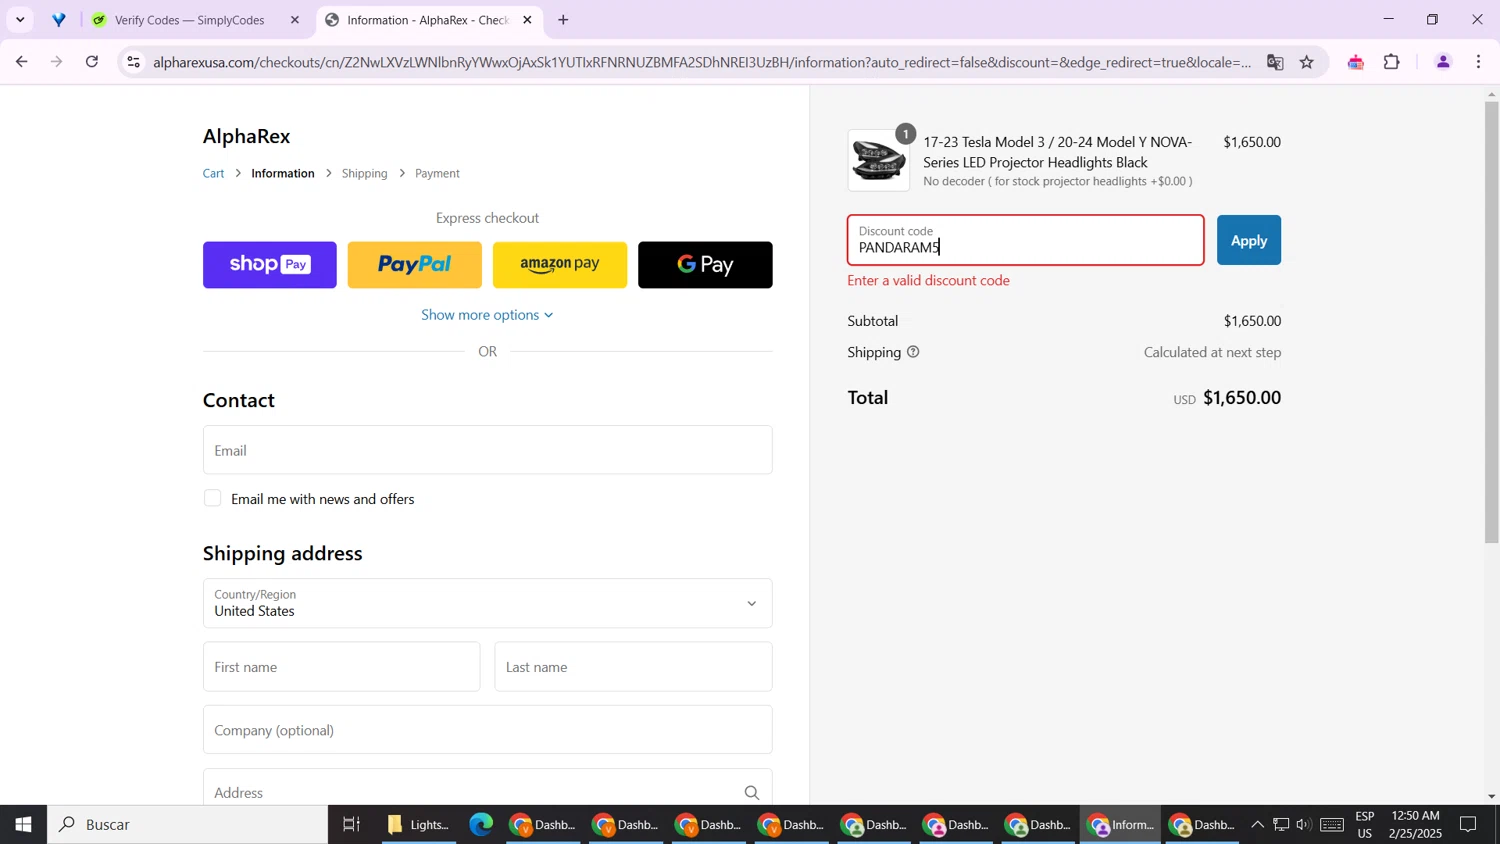Screen dimensions: 1500x844
Task: Bookmark this page with star icon
Action: [x=1307, y=62]
